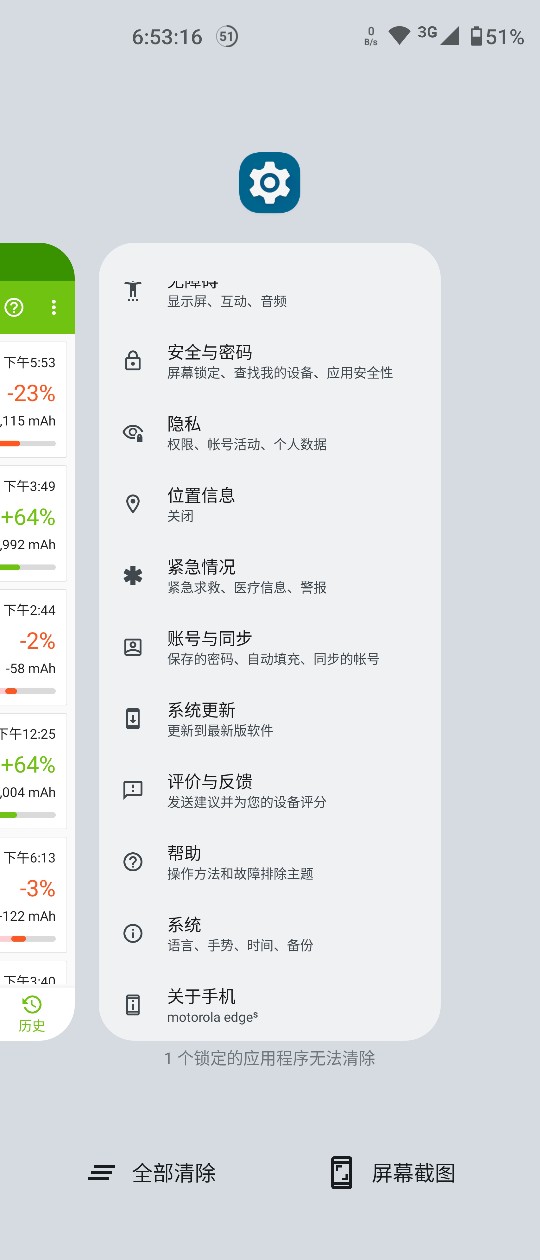
Task: Tap the 紧急情况 asterisk icon
Action: (x=133, y=576)
